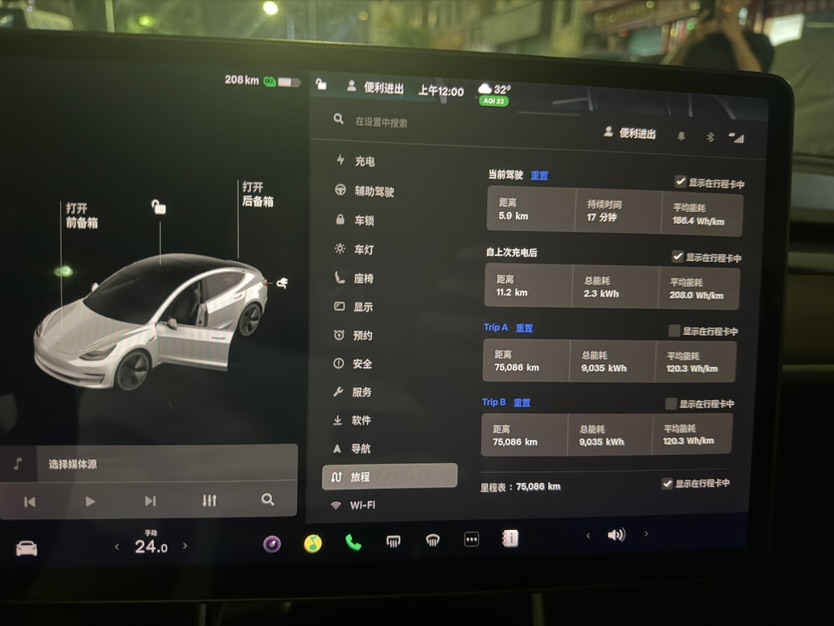834x626 pixels.
Task: Uncheck 显示在行程卡中 for 当前驾驶
Action: pos(680,181)
